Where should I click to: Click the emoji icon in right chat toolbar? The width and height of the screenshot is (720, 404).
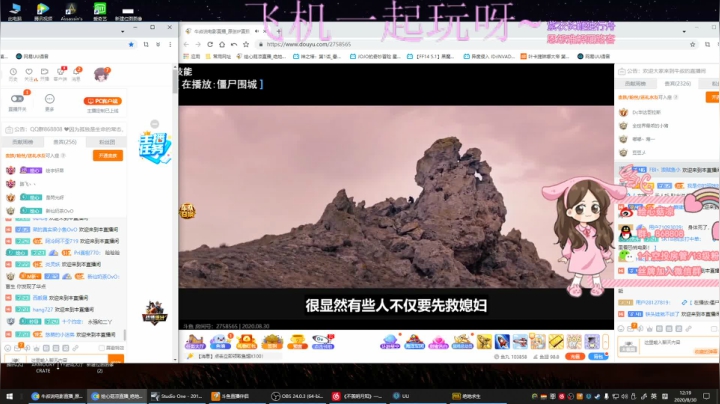[x=621, y=329]
